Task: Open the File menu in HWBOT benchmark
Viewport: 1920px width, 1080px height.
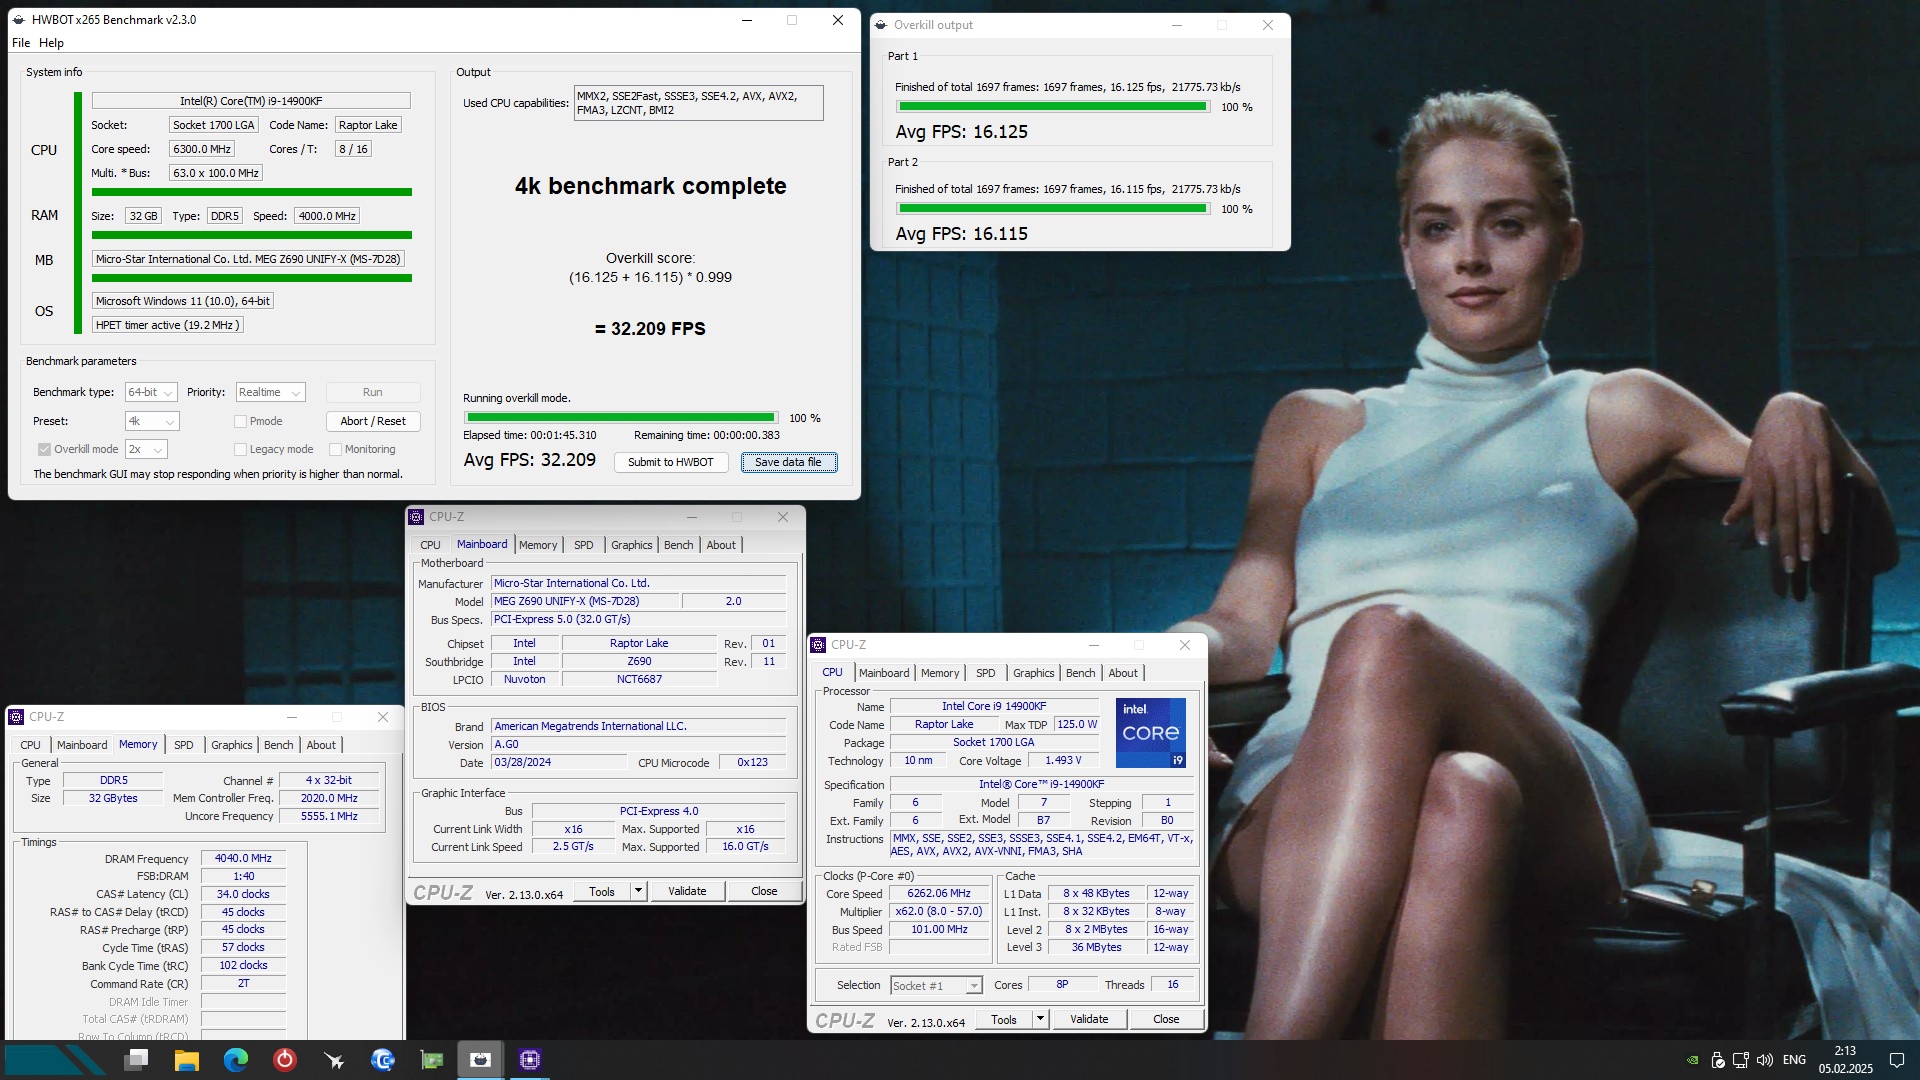Action: pos(21,43)
